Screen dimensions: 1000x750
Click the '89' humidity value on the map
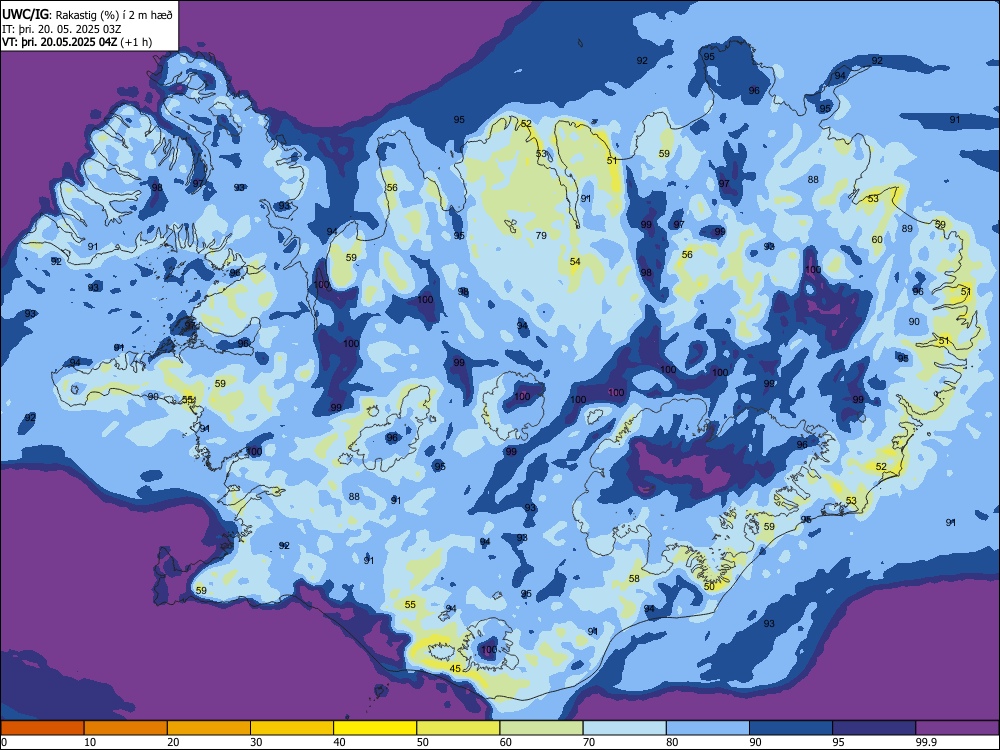pos(907,228)
